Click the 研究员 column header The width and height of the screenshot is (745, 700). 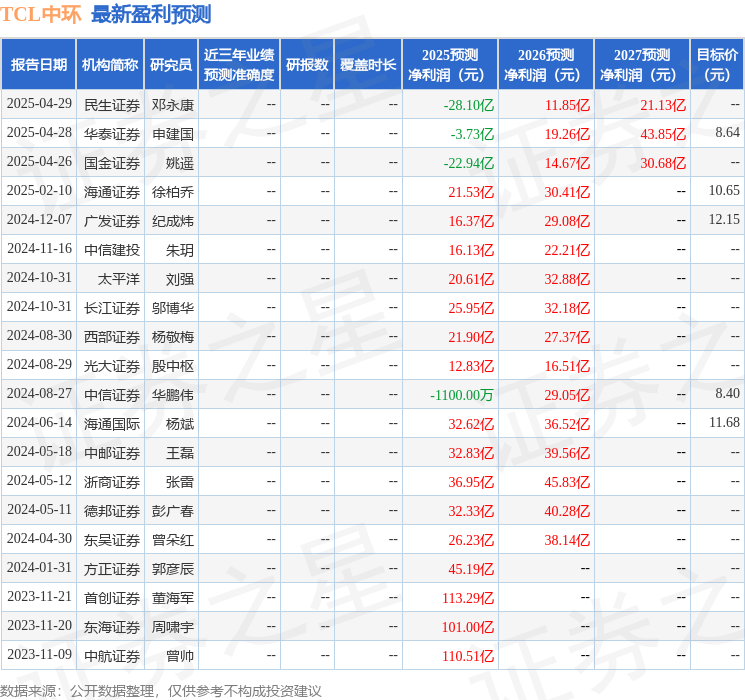[171, 65]
